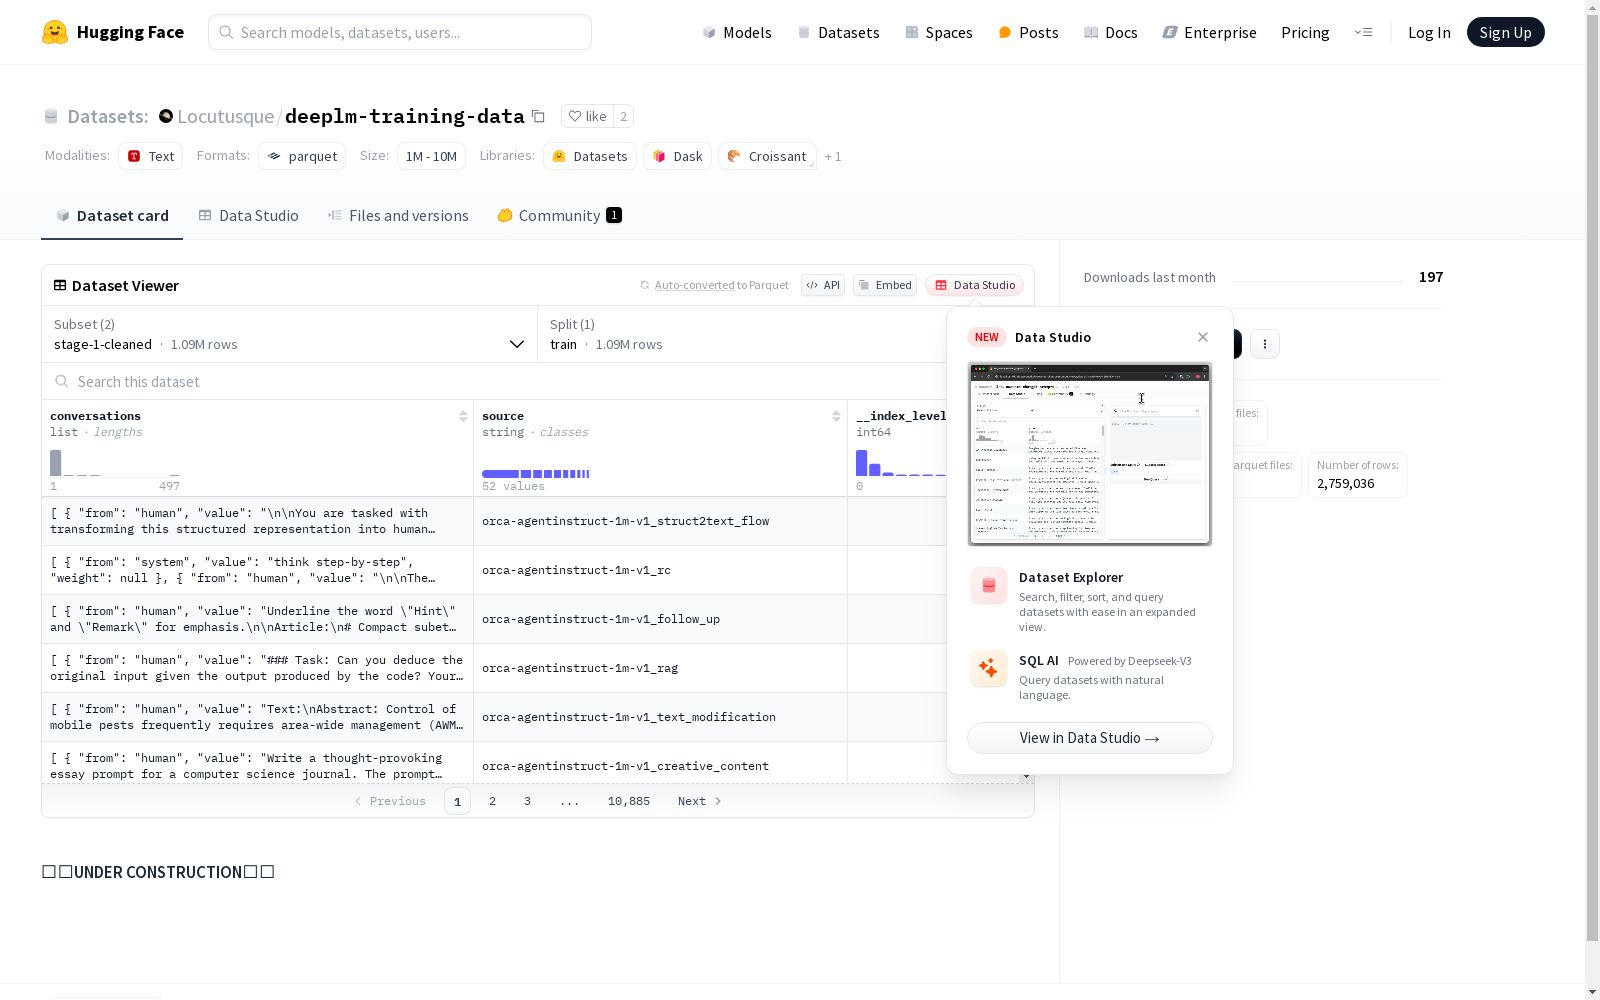Open Posts in the top navigation
1600x1000 pixels.
point(1028,32)
